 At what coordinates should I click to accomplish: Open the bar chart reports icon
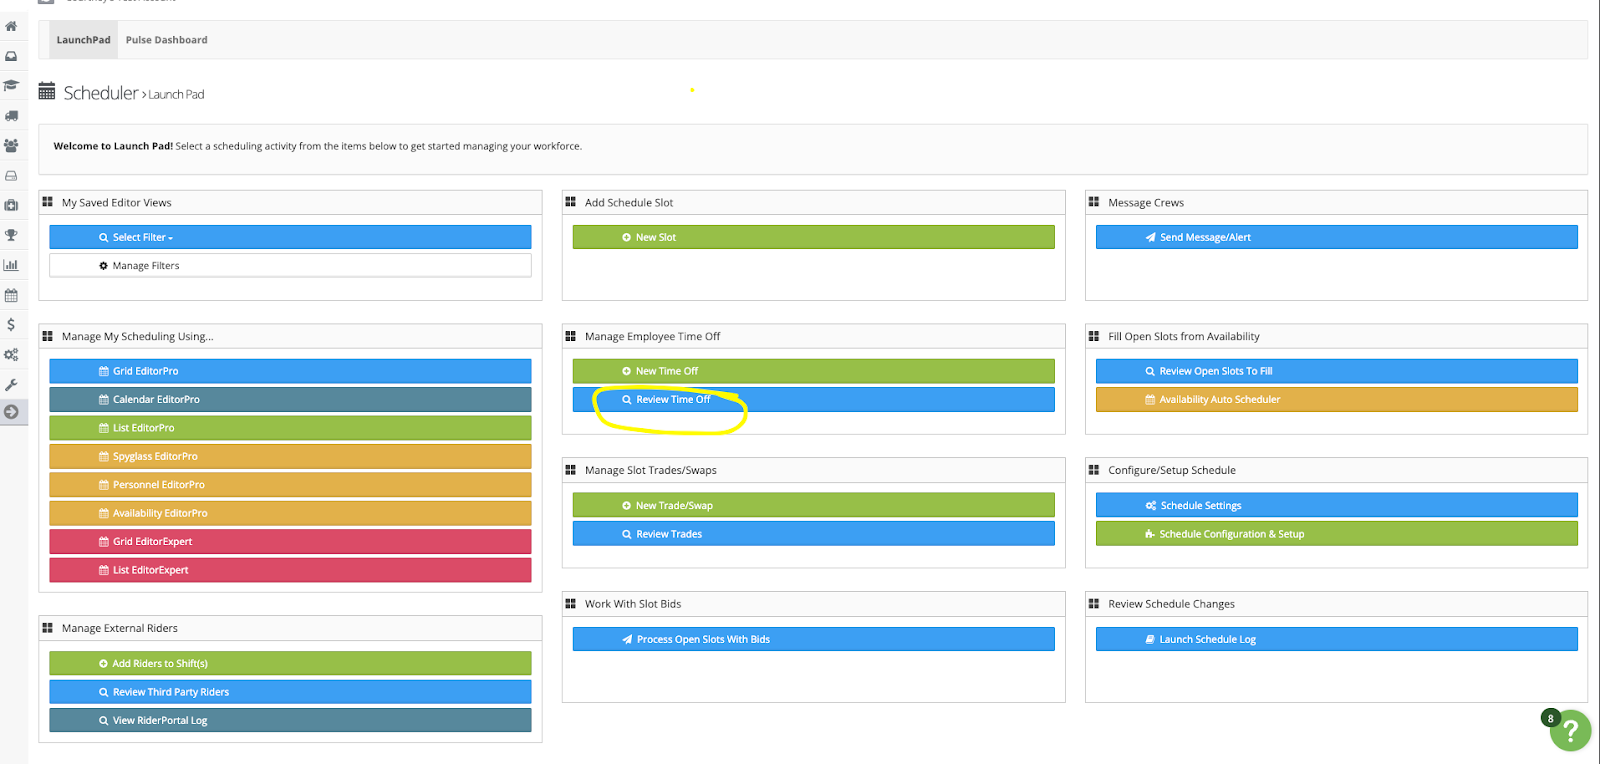tap(11, 265)
